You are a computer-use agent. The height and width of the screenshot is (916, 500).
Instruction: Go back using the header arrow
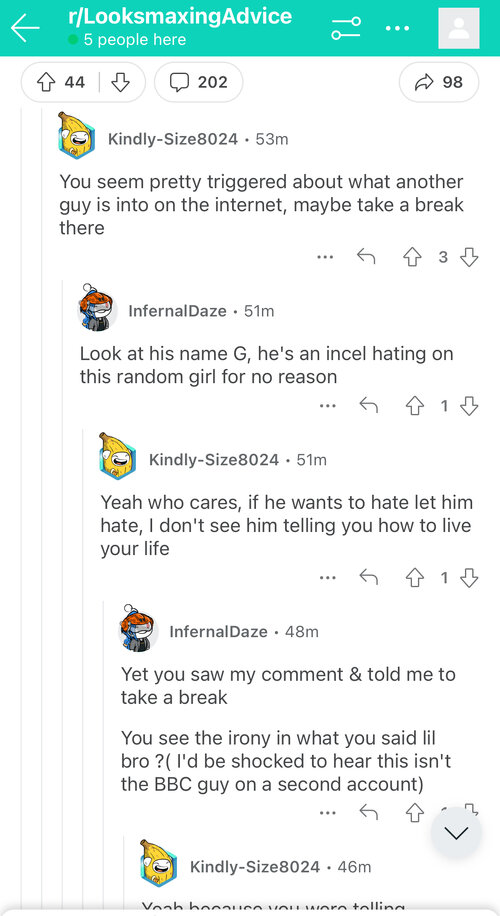pos(25,29)
